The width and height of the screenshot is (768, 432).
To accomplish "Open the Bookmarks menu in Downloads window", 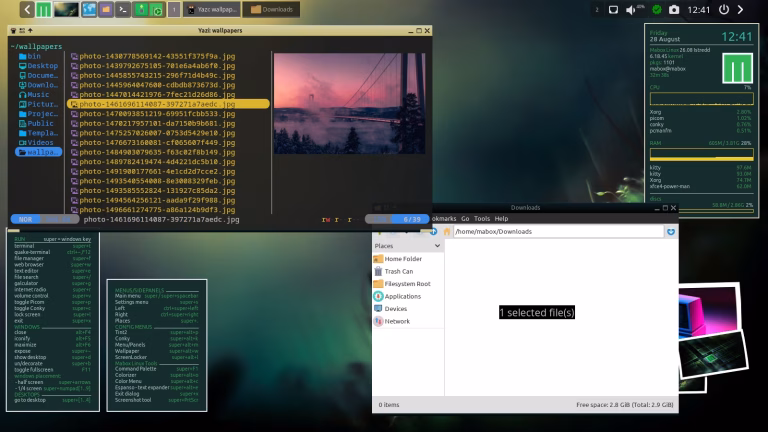I will pyautogui.click(x=444, y=218).
